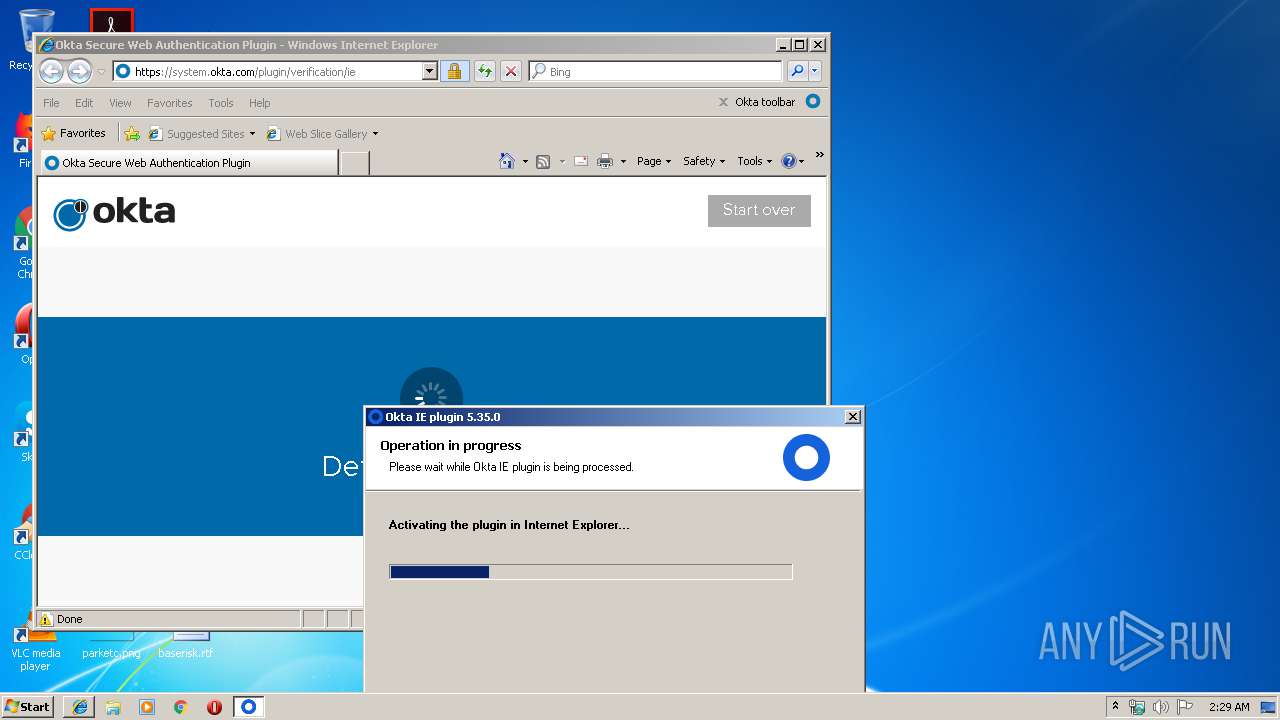
Task: Open the Safety command menu
Action: point(704,161)
